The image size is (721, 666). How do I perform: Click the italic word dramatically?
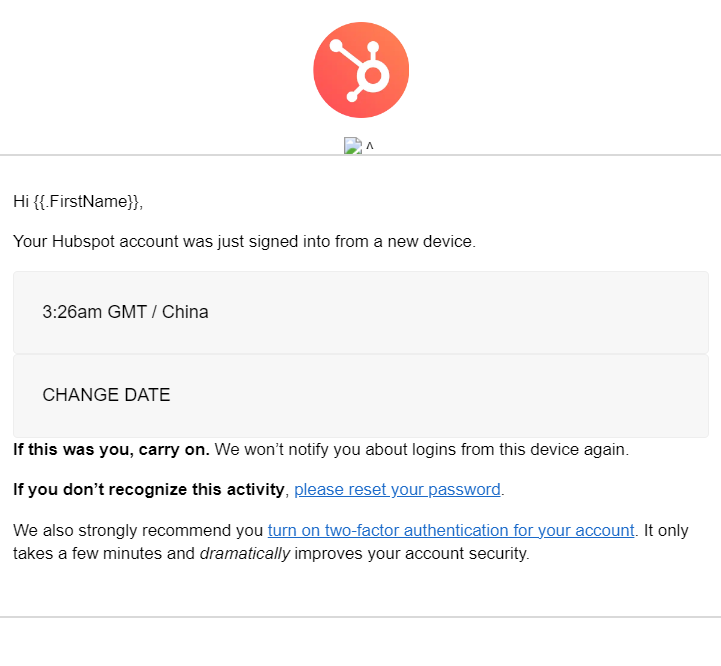click(x=245, y=553)
